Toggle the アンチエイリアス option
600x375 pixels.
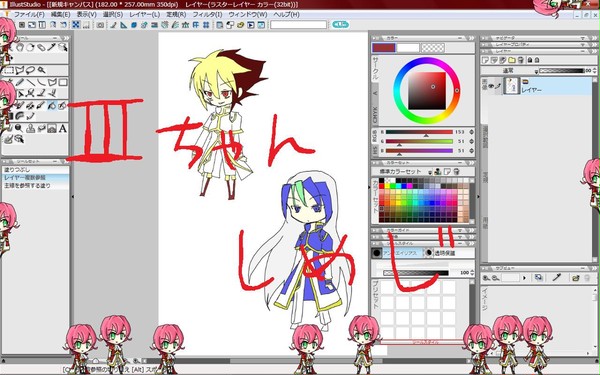tap(398, 253)
